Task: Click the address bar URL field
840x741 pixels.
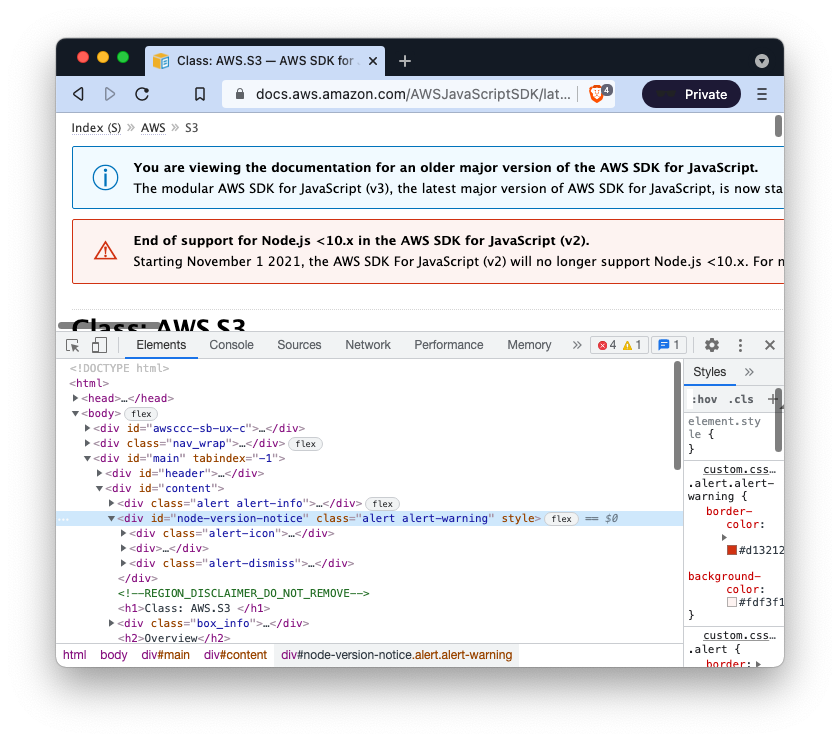Action: pyautogui.click(x=412, y=94)
